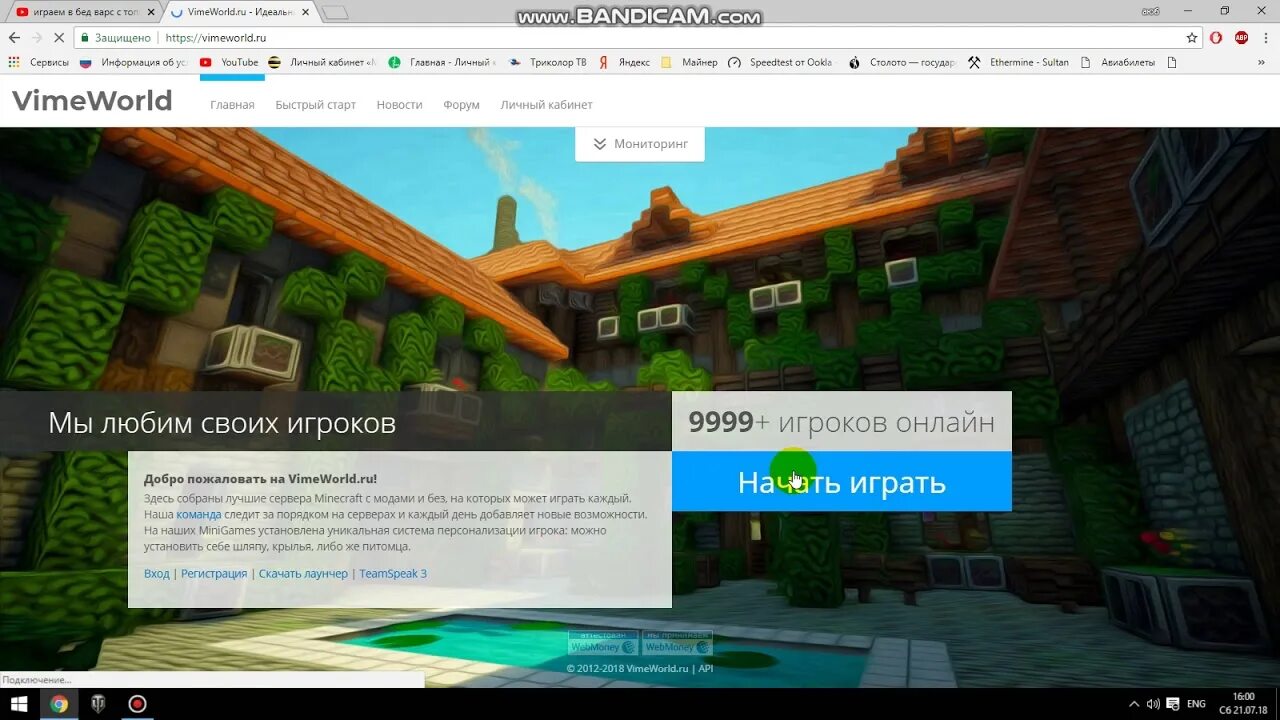Screen dimensions: 1280x720
Task: Open a new browser tab
Action: pyautogui.click(x=335, y=12)
